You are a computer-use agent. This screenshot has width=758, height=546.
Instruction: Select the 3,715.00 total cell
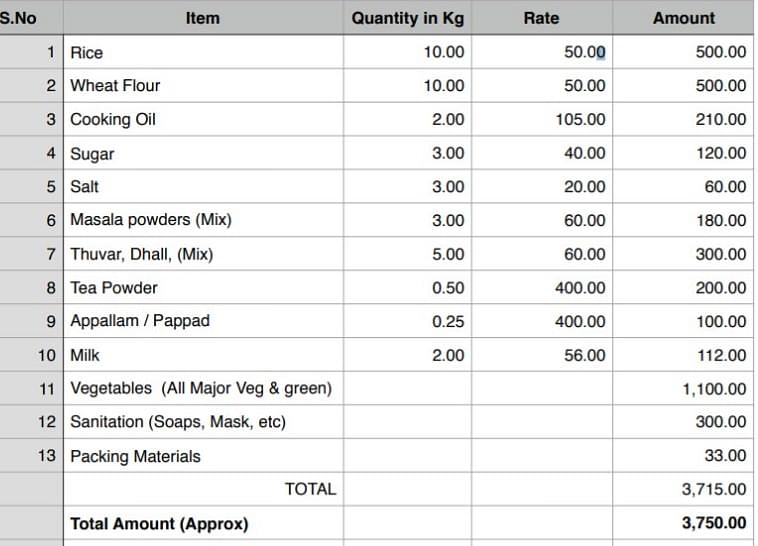click(x=683, y=489)
